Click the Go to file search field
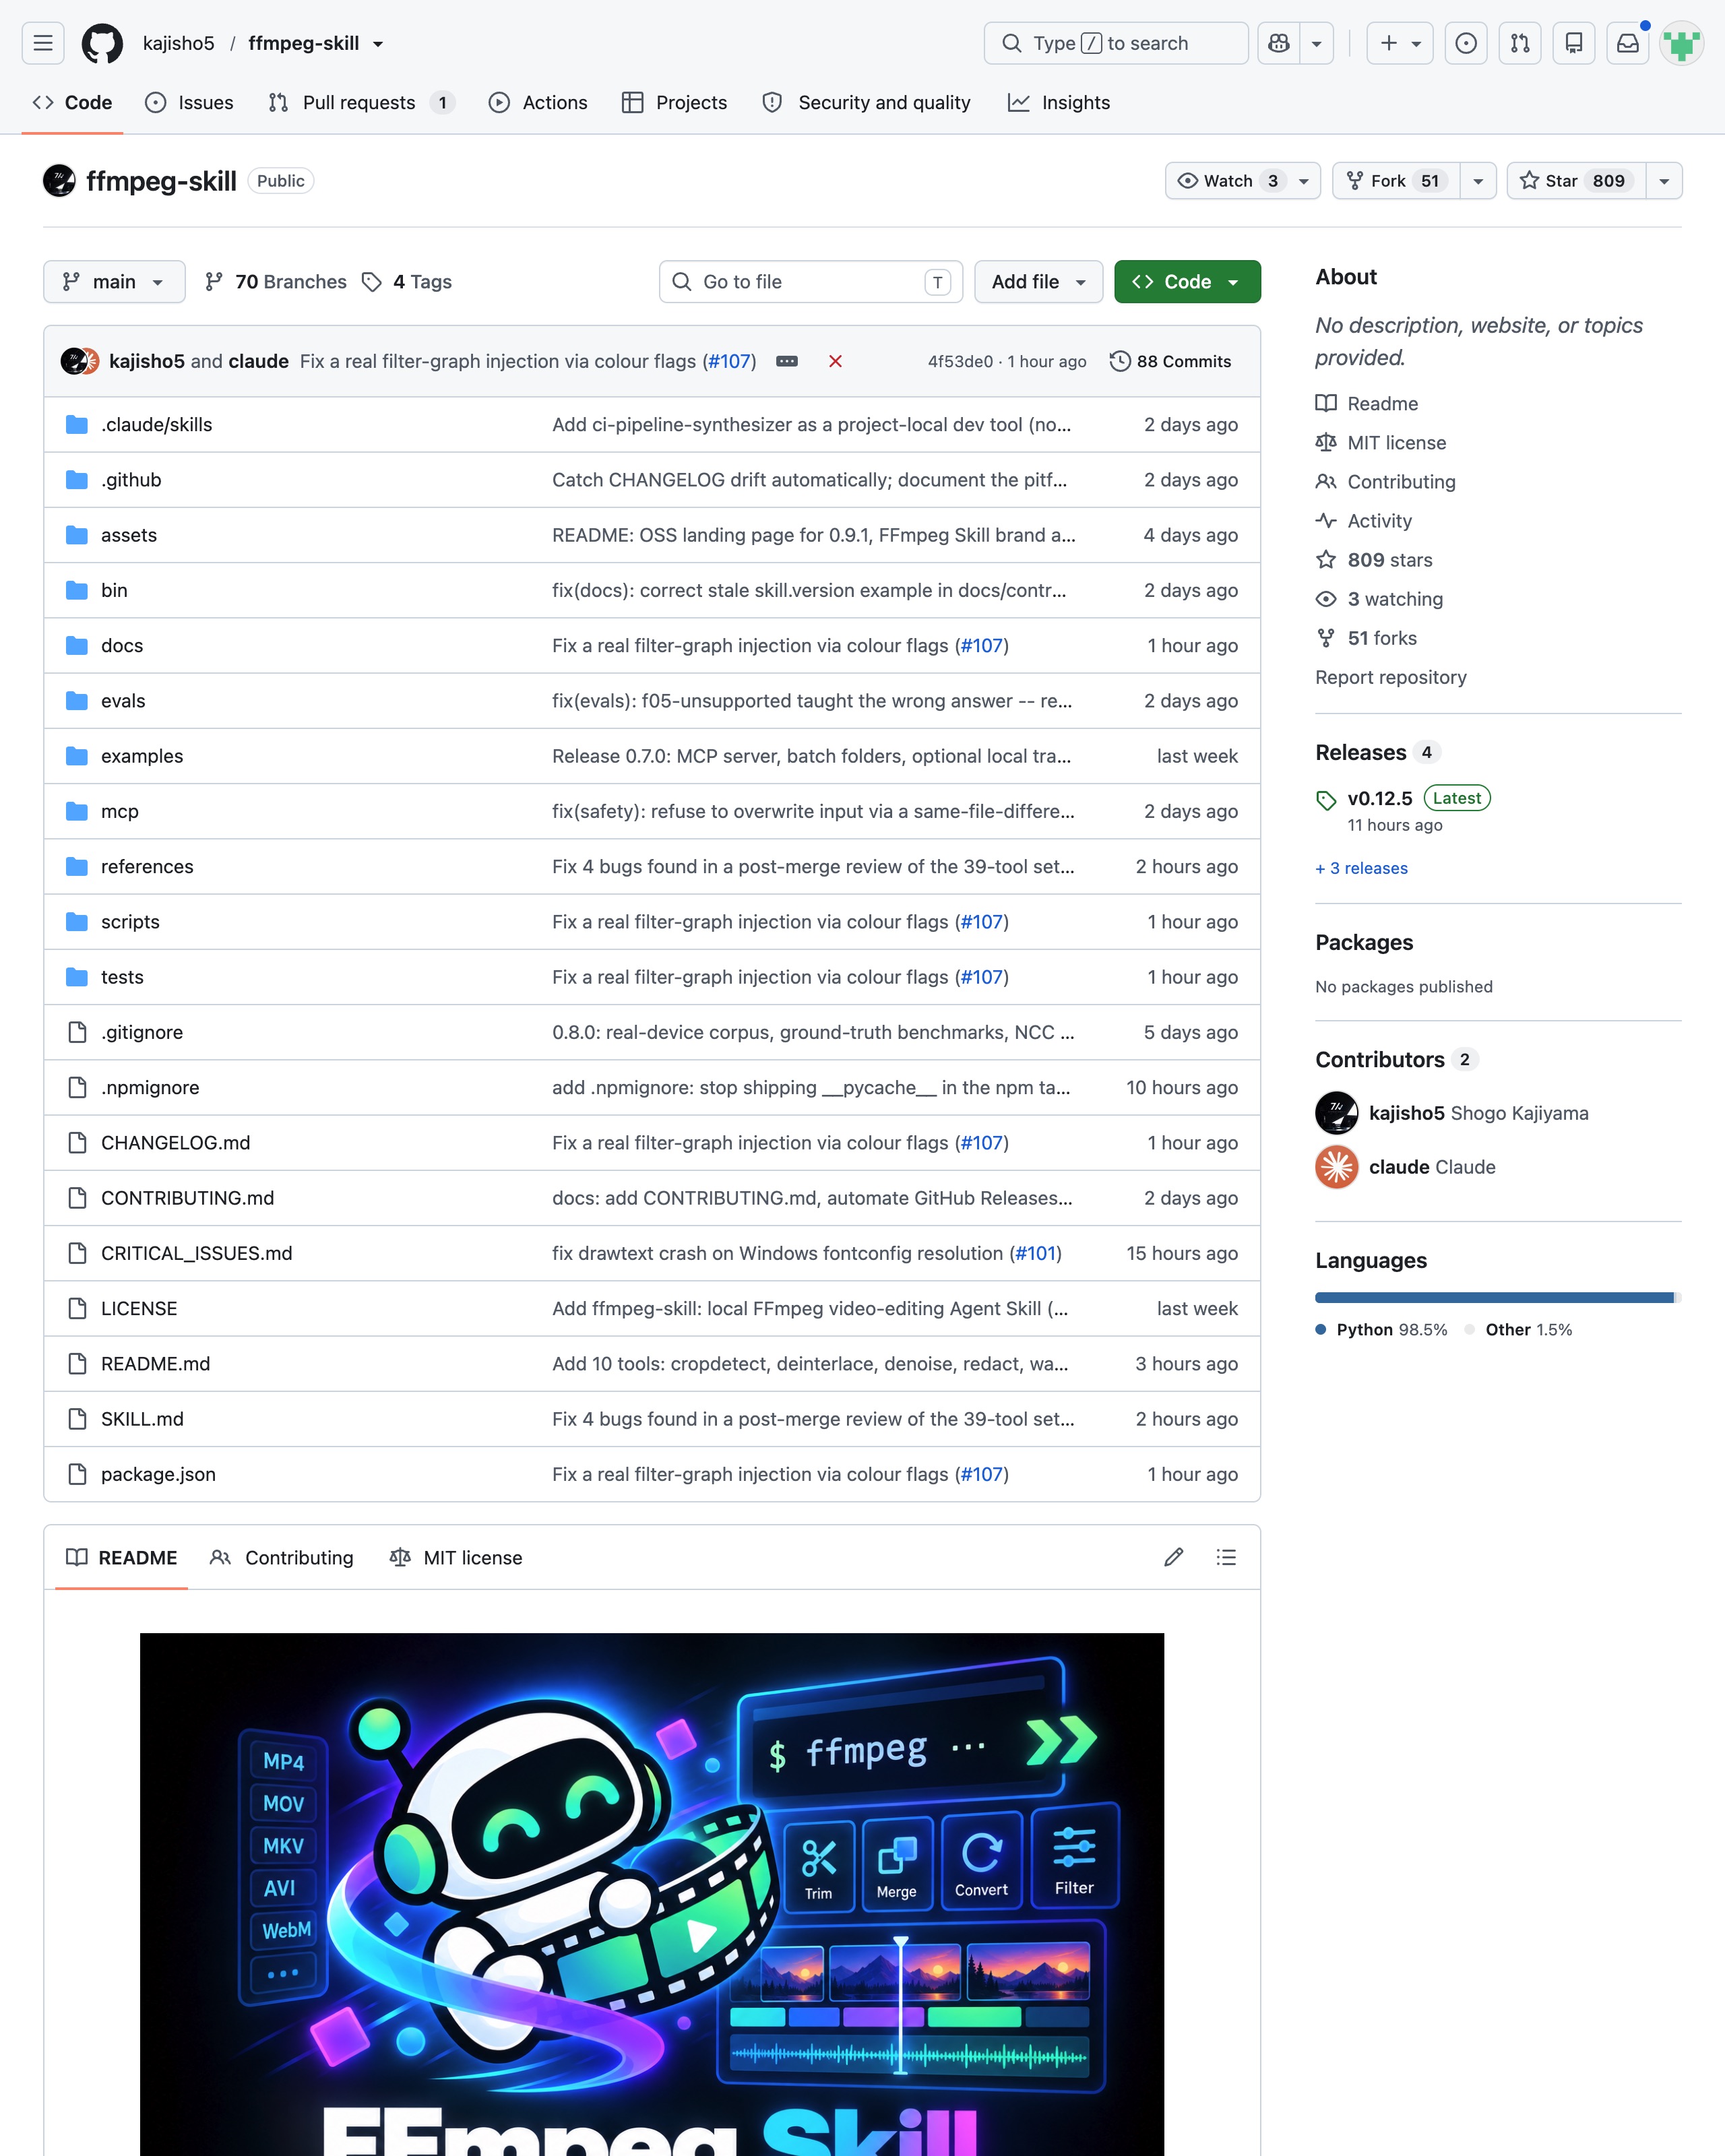Screen dimensions: 1725x2156 811,282
